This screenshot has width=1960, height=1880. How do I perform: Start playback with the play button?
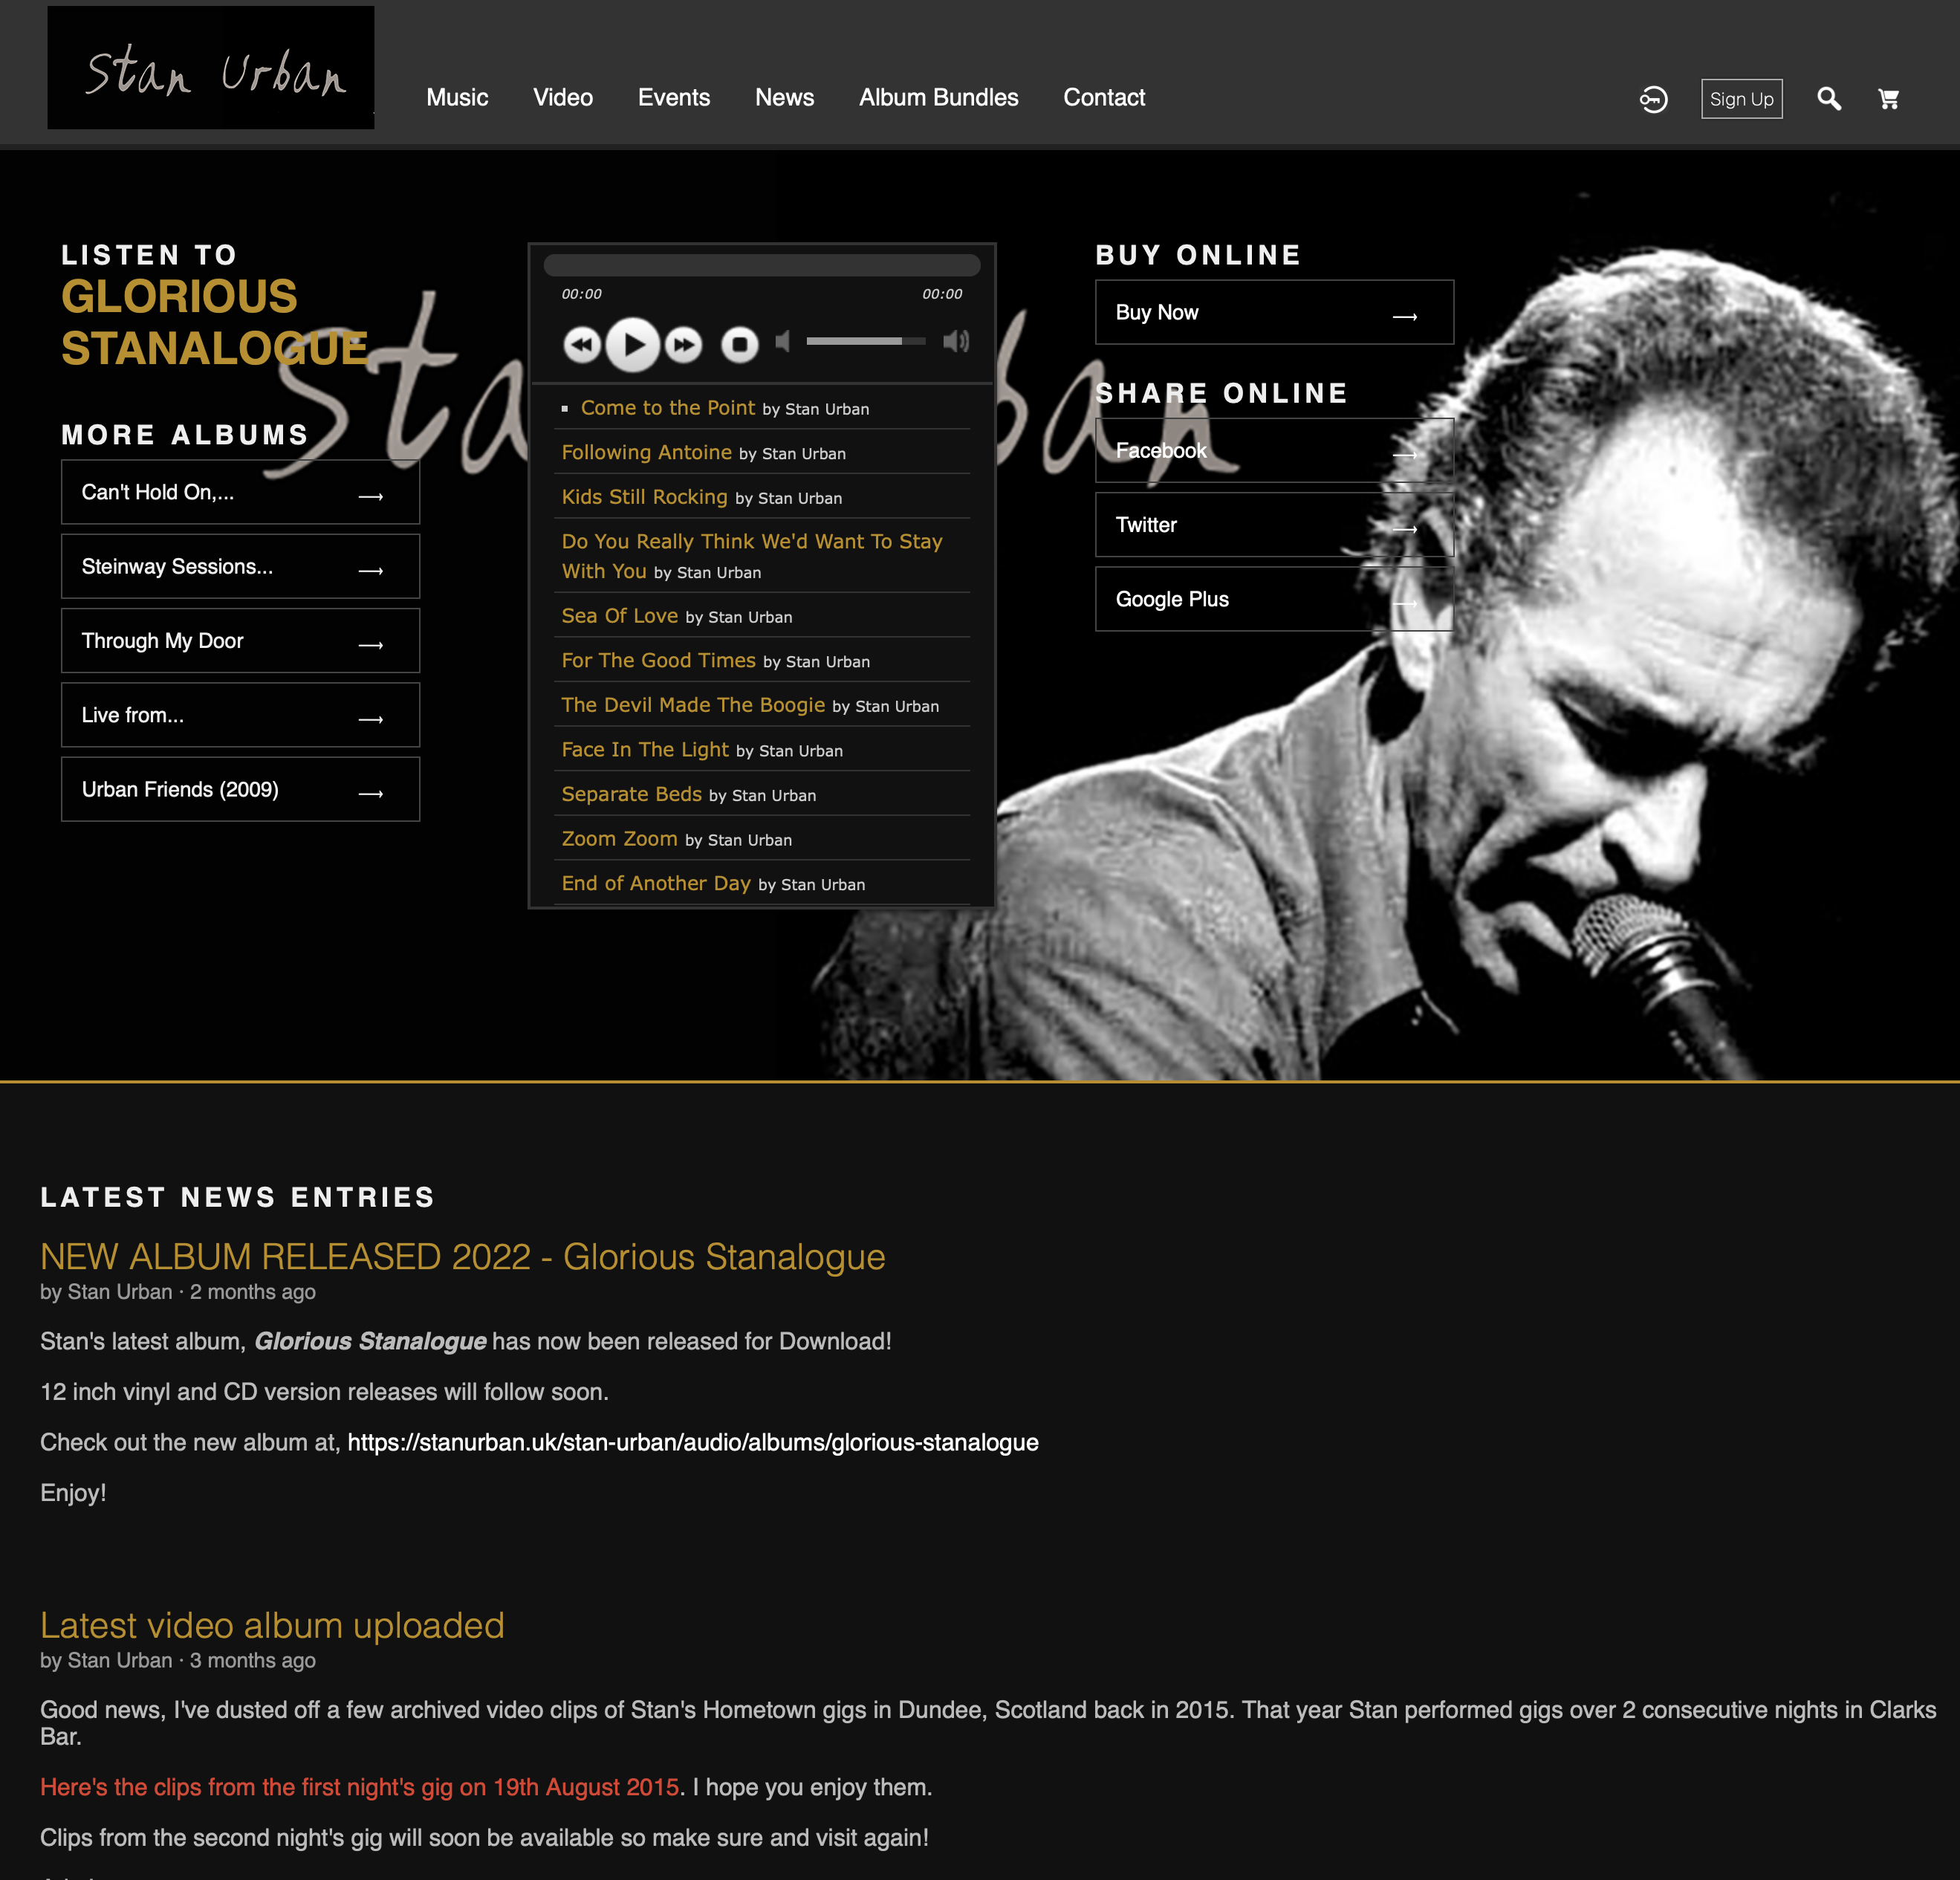[633, 344]
